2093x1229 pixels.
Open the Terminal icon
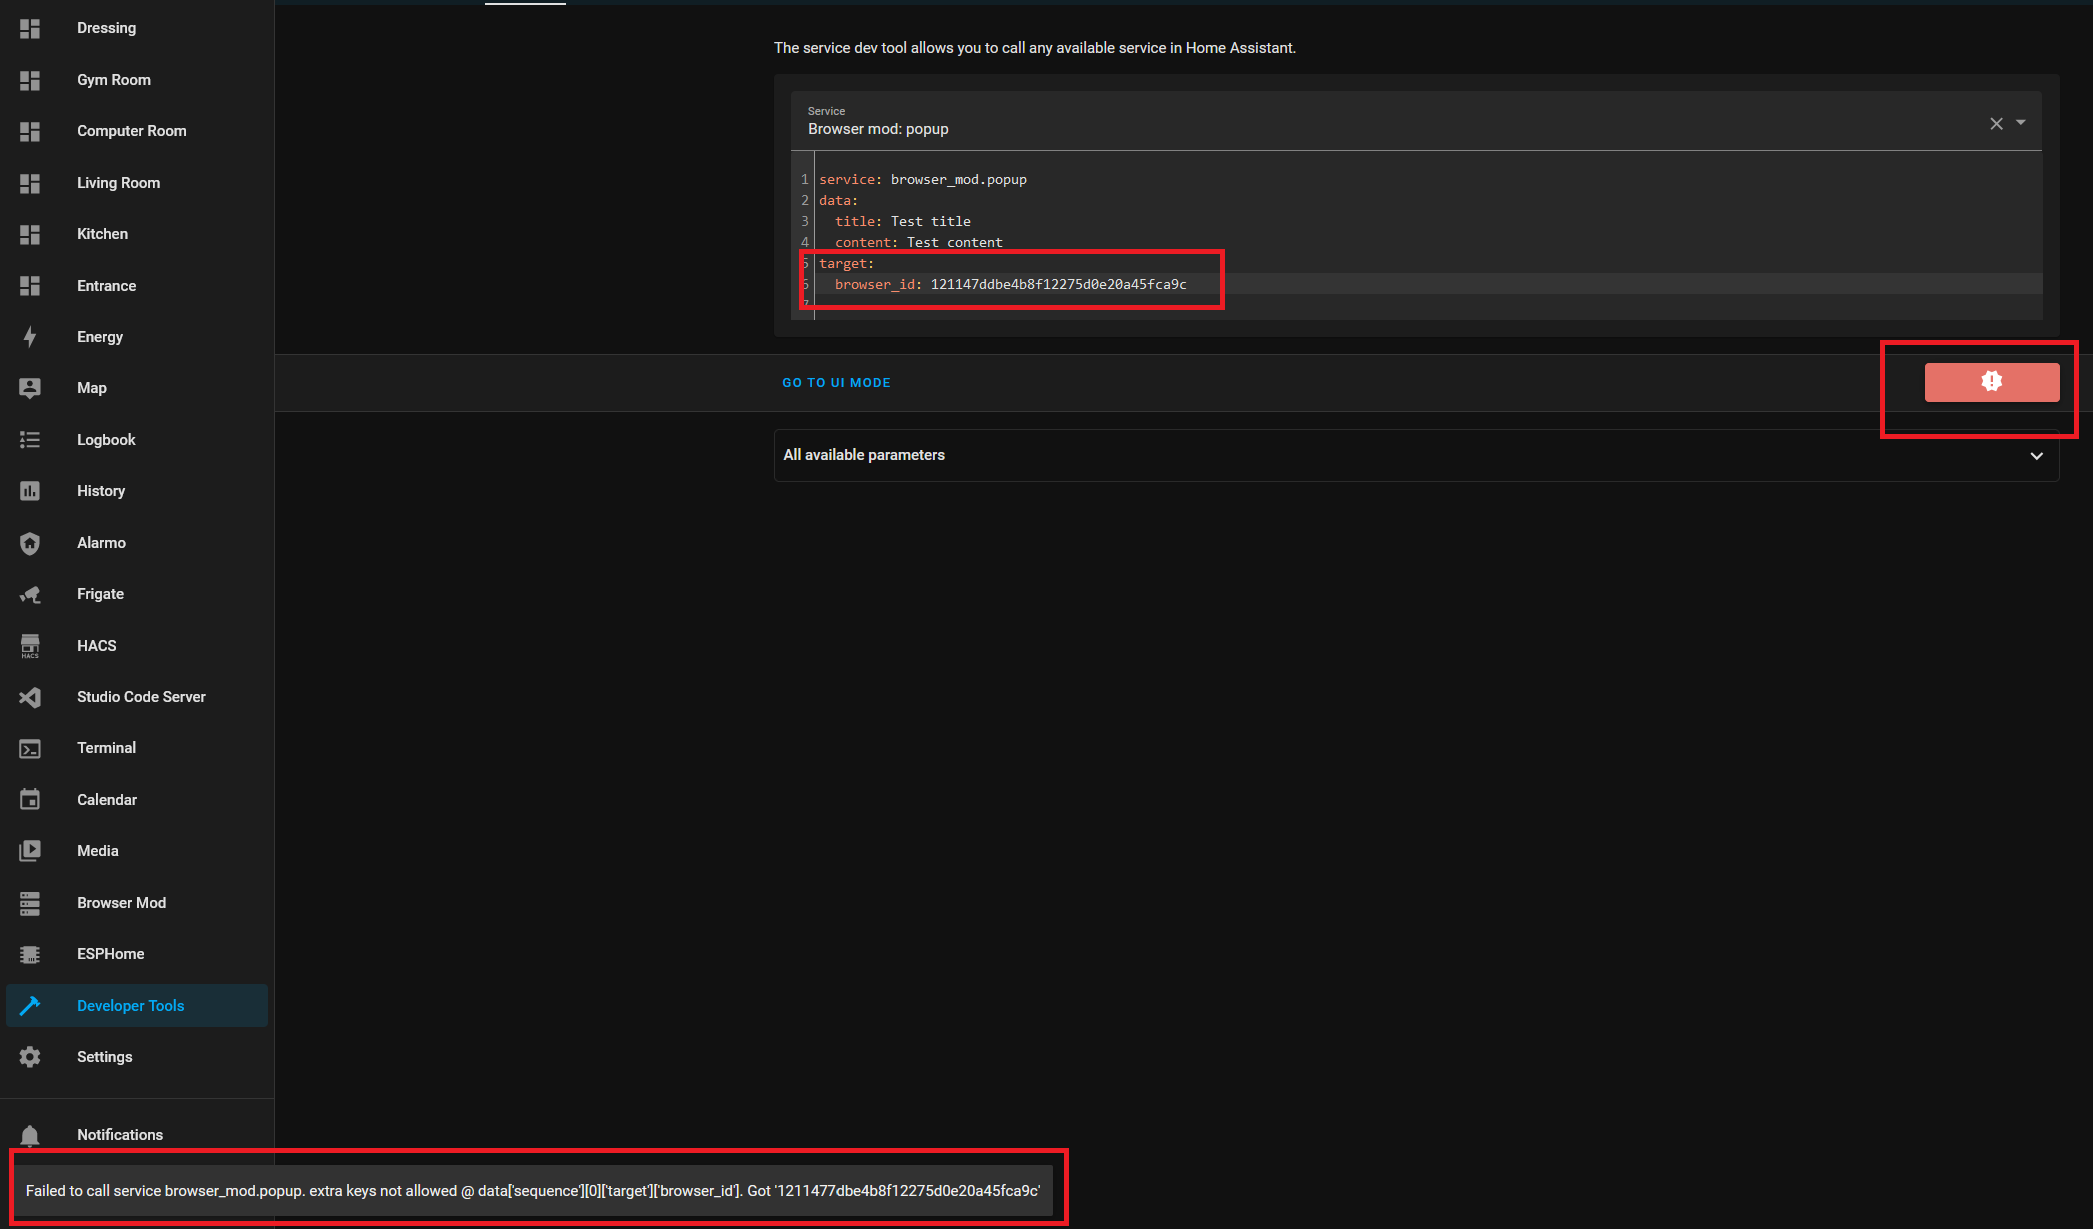(29, 748)
